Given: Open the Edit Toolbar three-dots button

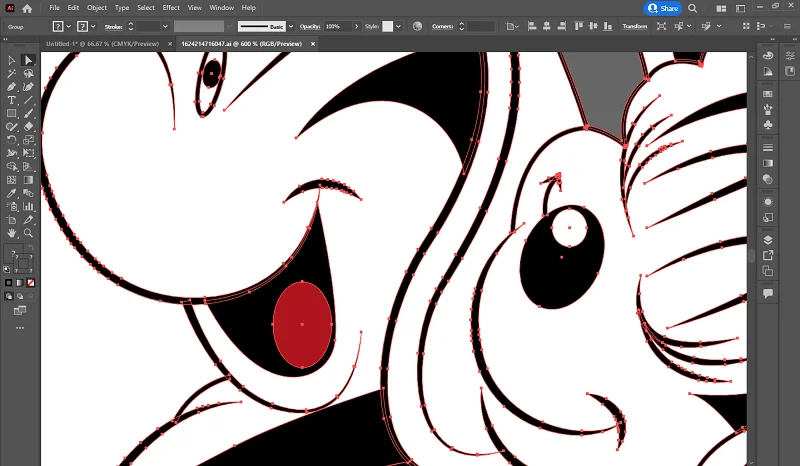Looking at the screenshot, I should [20, 328].
